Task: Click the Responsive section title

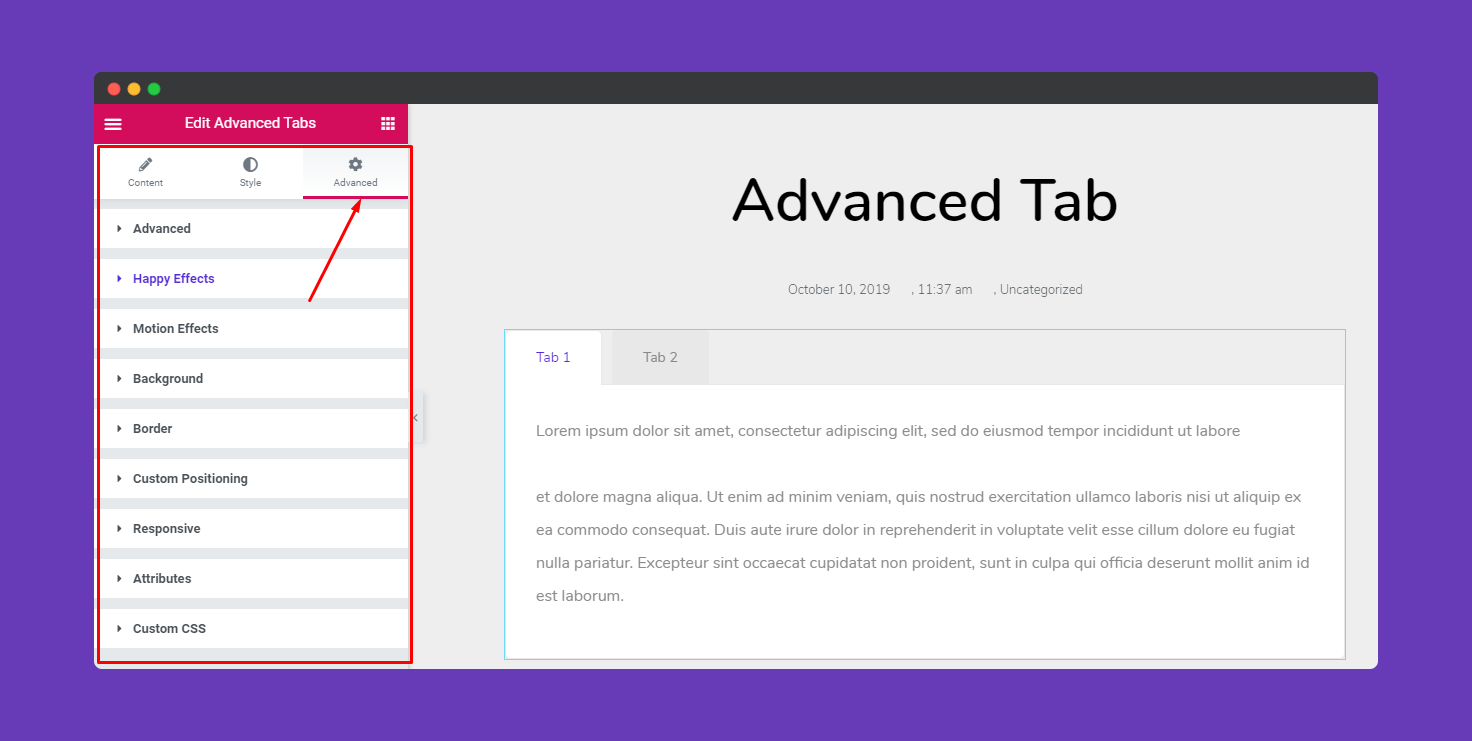Action: coord(167,529)
